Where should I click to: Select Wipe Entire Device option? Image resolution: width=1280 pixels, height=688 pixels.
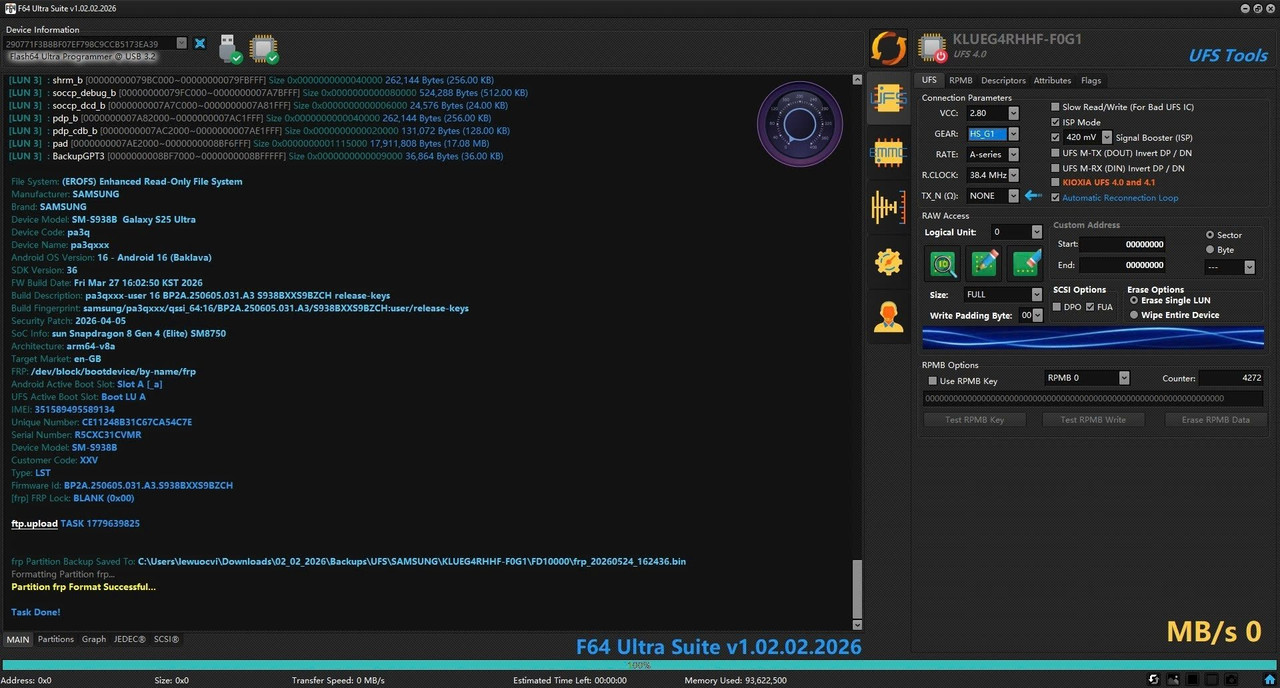click(1133, 315)
